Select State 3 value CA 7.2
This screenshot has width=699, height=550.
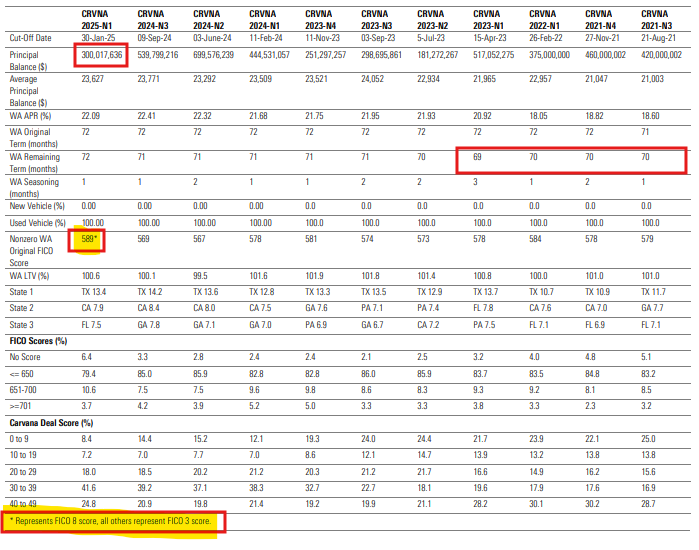click(x=428, y=325)
